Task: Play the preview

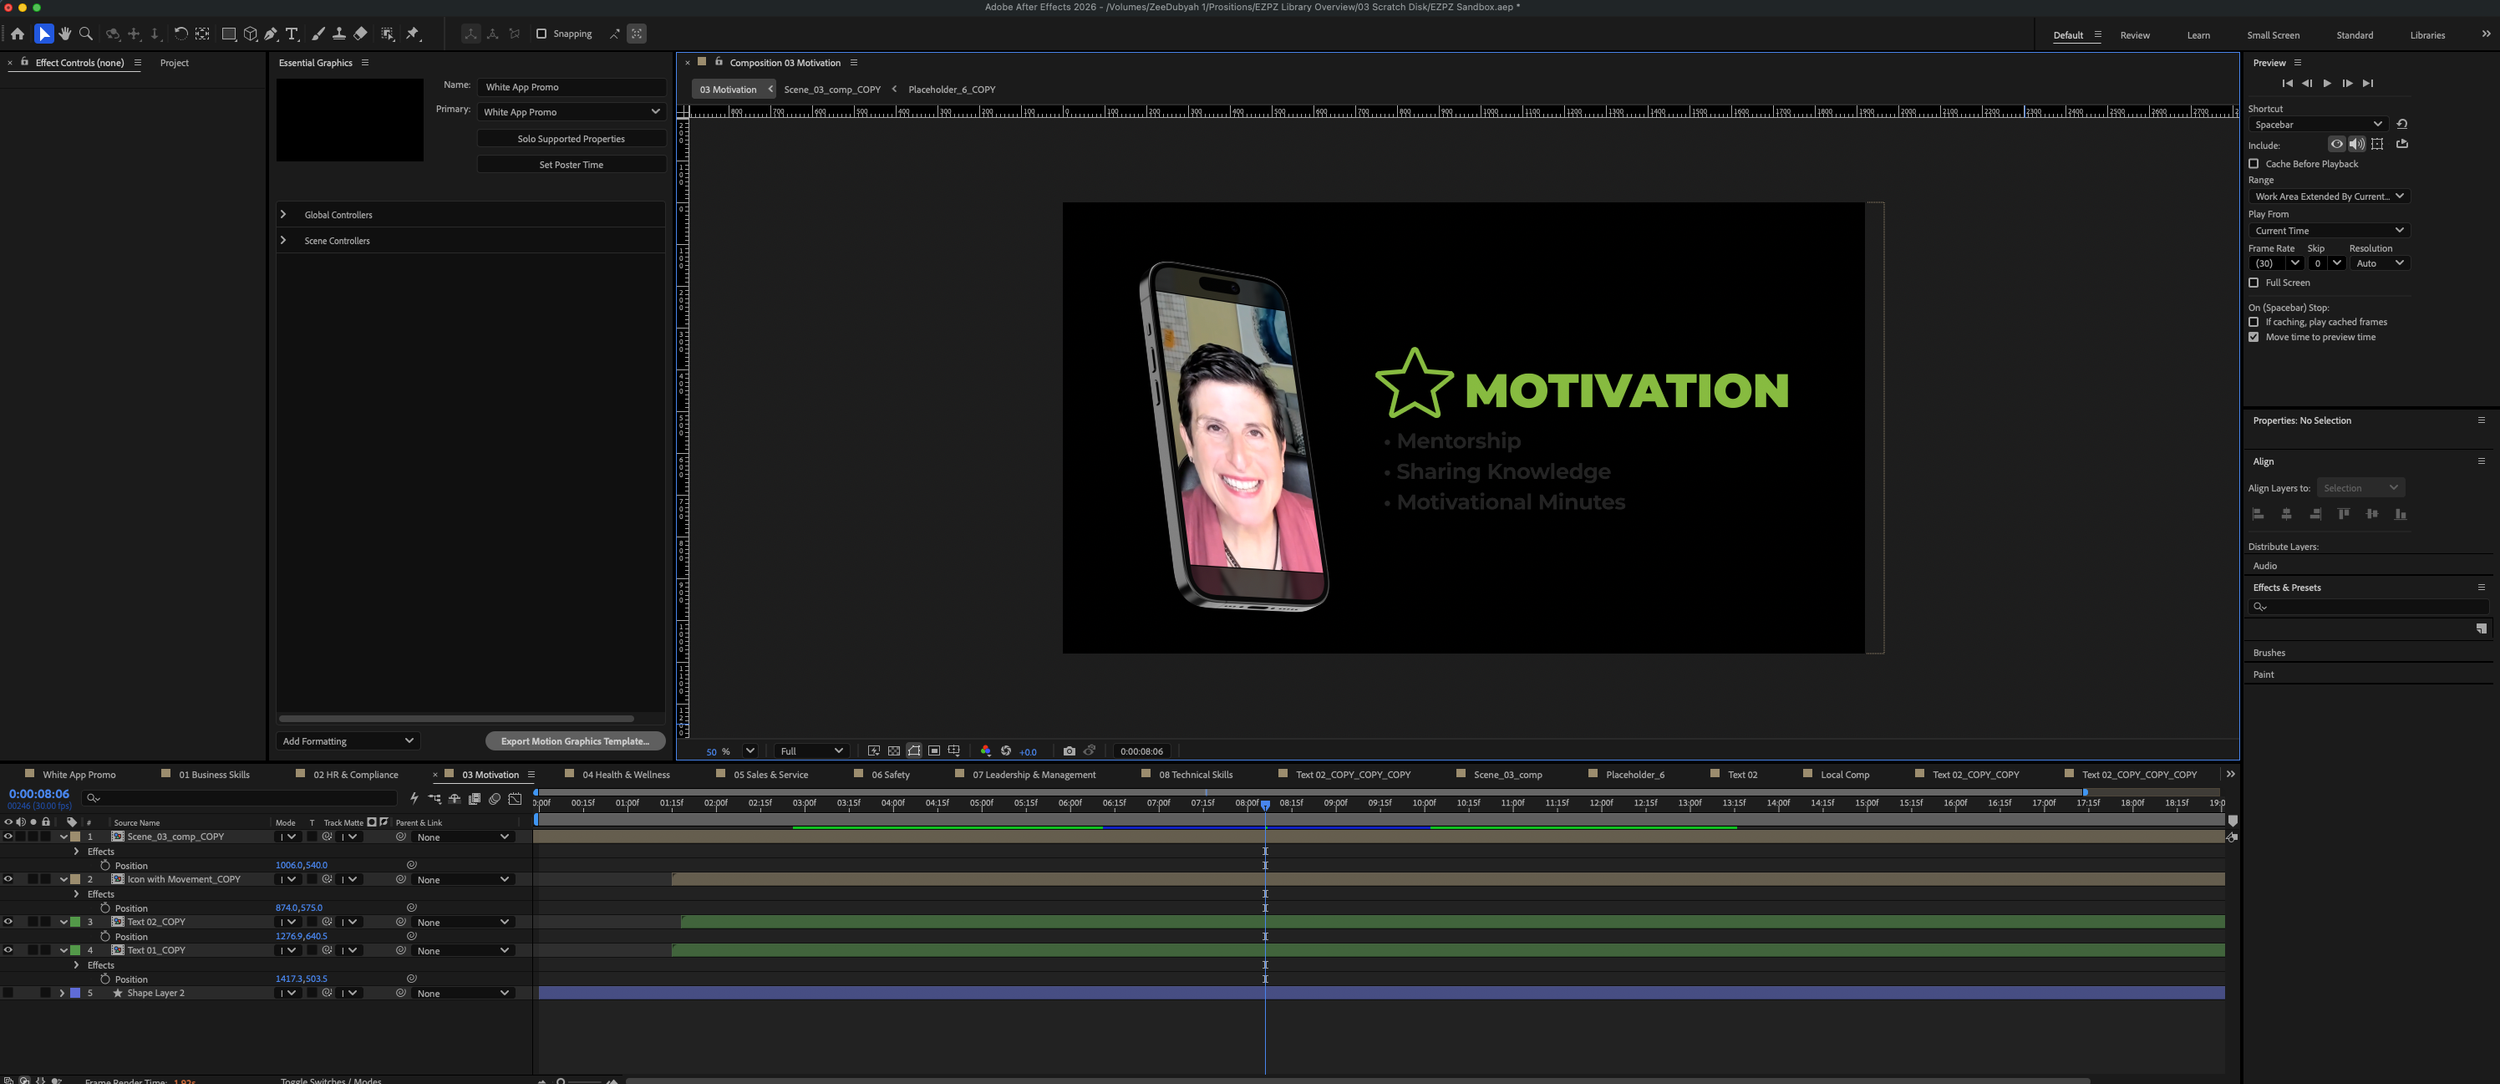Action: [2327, 83]
